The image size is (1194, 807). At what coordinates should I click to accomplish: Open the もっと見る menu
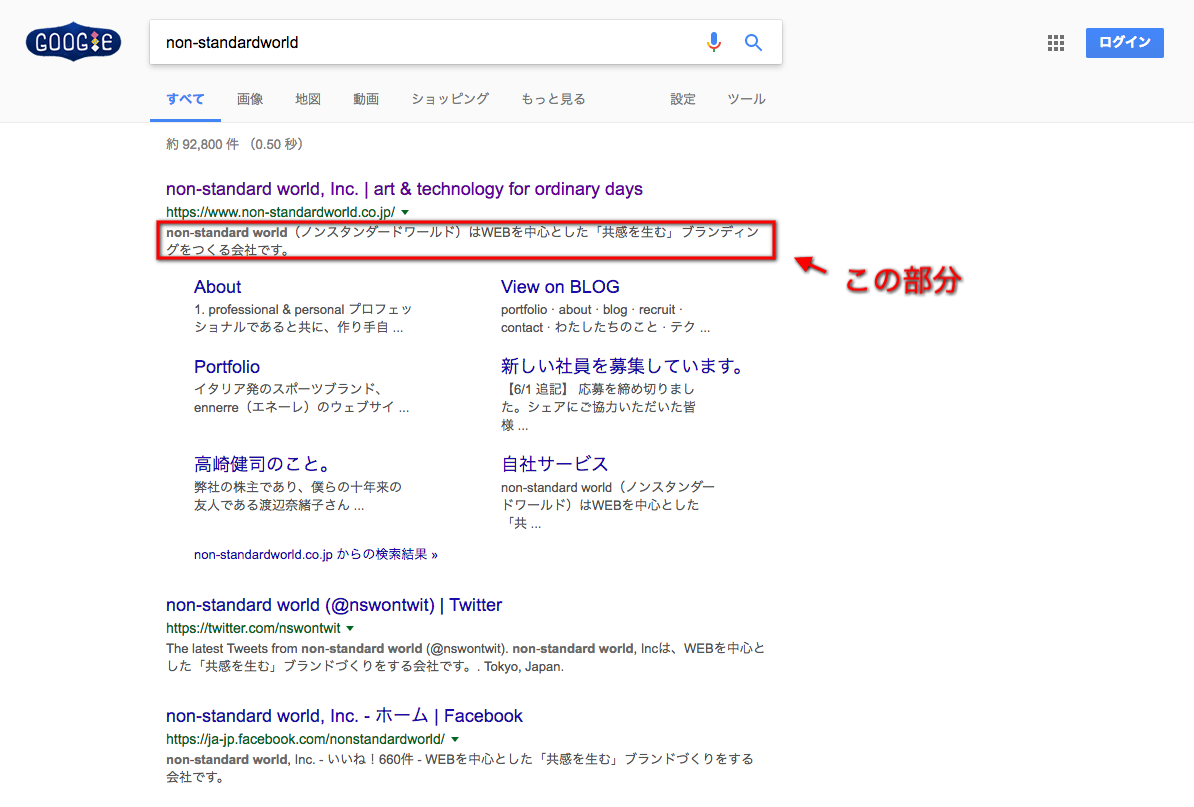pos(553,99)
